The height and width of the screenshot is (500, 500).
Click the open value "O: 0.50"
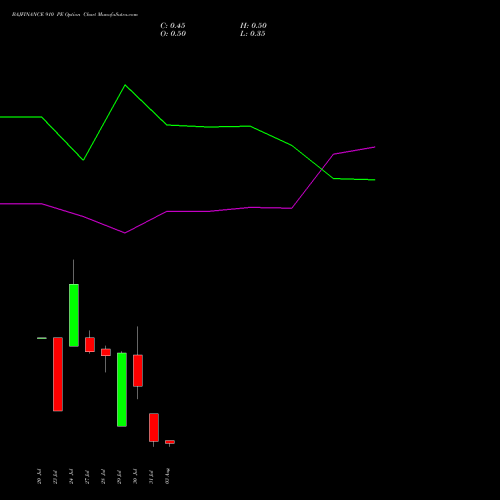point(173,34)
